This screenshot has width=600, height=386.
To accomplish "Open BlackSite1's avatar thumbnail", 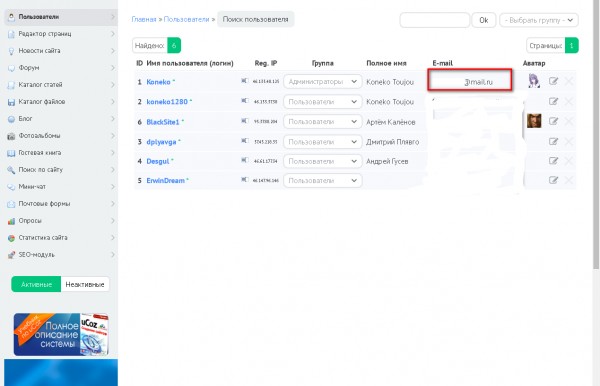I will (534, 121).
